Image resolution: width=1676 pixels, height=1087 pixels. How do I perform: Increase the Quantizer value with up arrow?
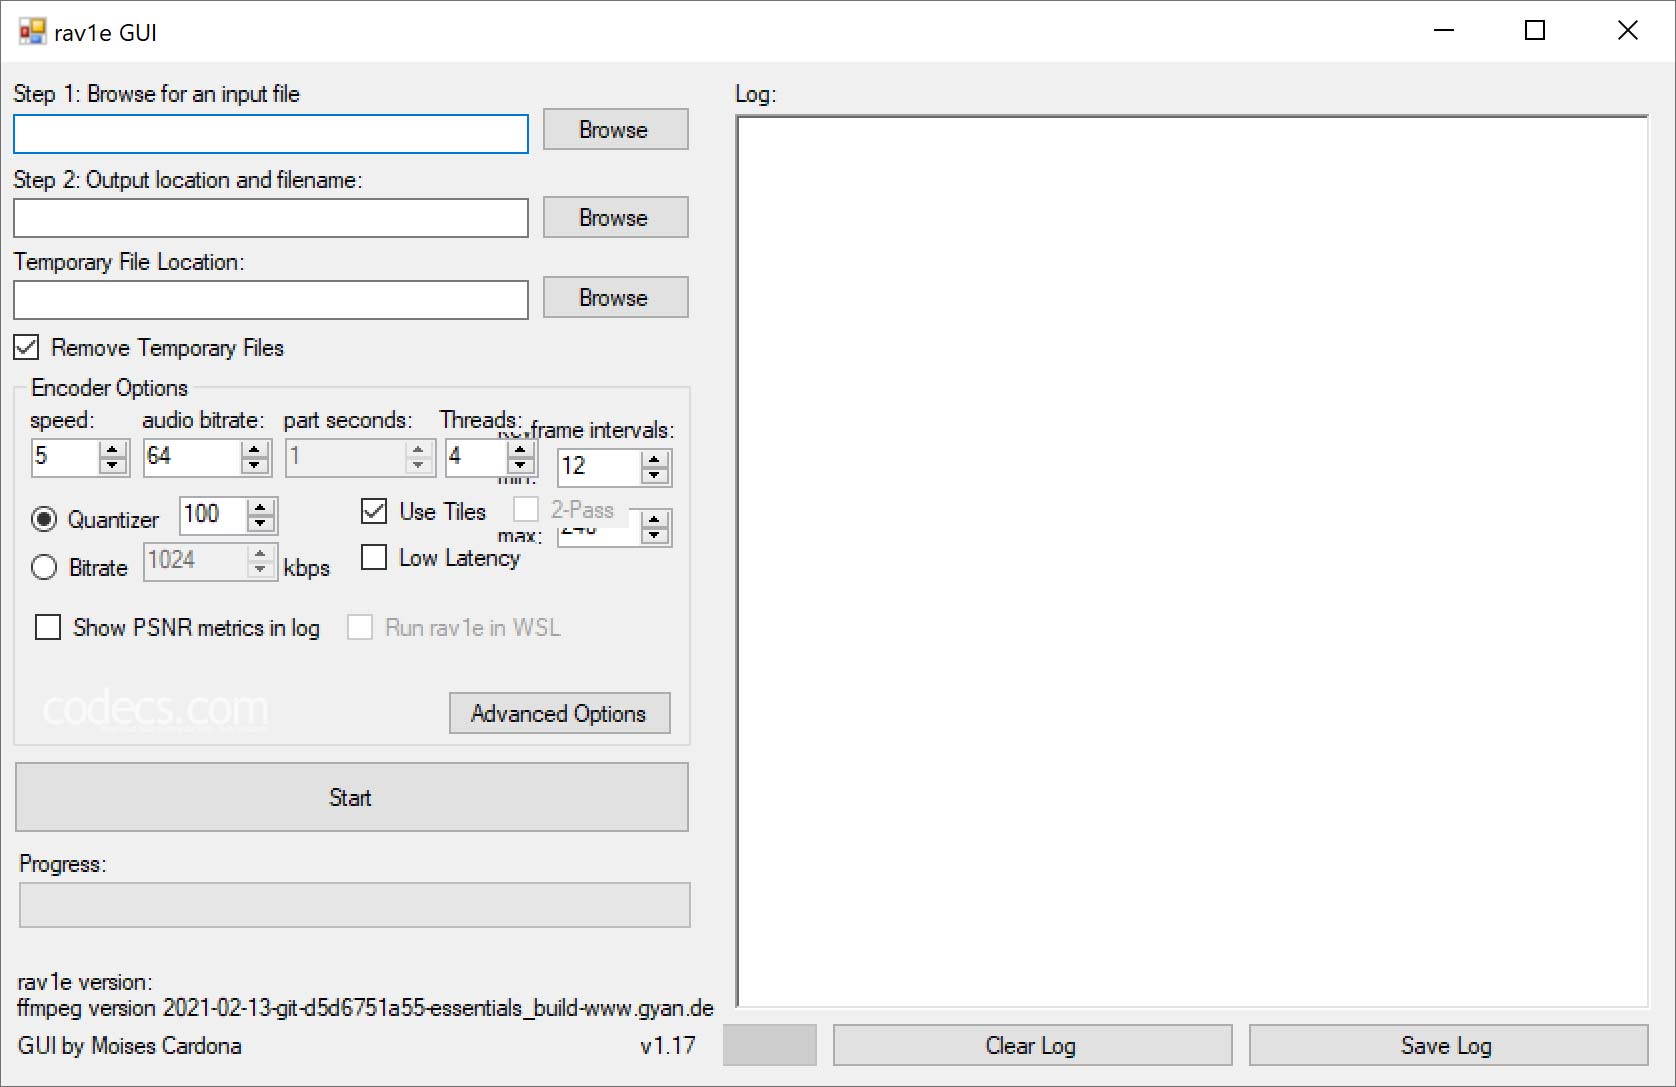[x=261, y=507]
